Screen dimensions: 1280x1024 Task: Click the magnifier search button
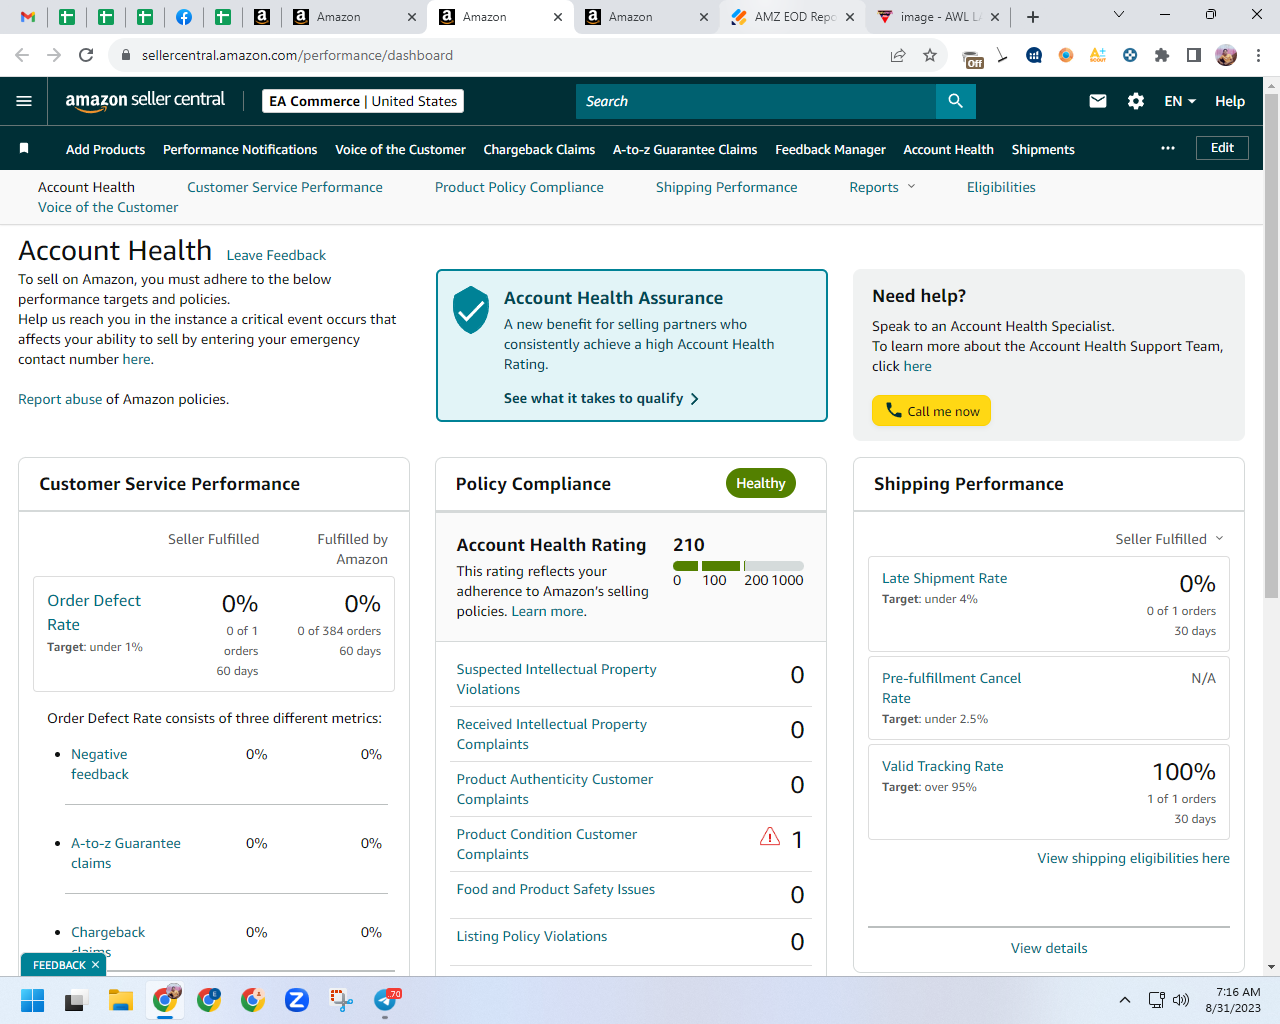pyautogui.click(x=955, y=101)
